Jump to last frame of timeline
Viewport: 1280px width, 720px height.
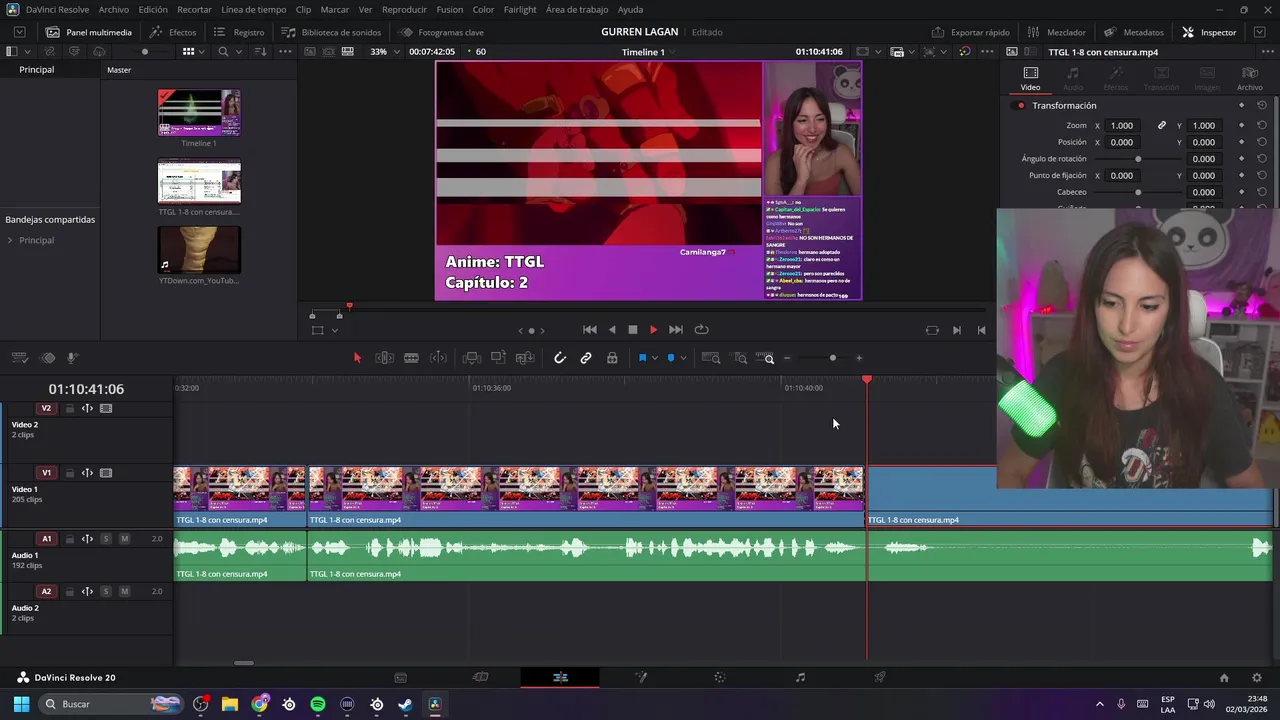676,330
